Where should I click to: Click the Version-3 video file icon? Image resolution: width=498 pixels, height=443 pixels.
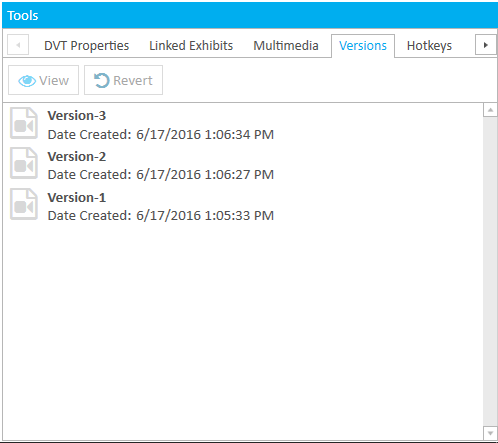click(24, 123)
